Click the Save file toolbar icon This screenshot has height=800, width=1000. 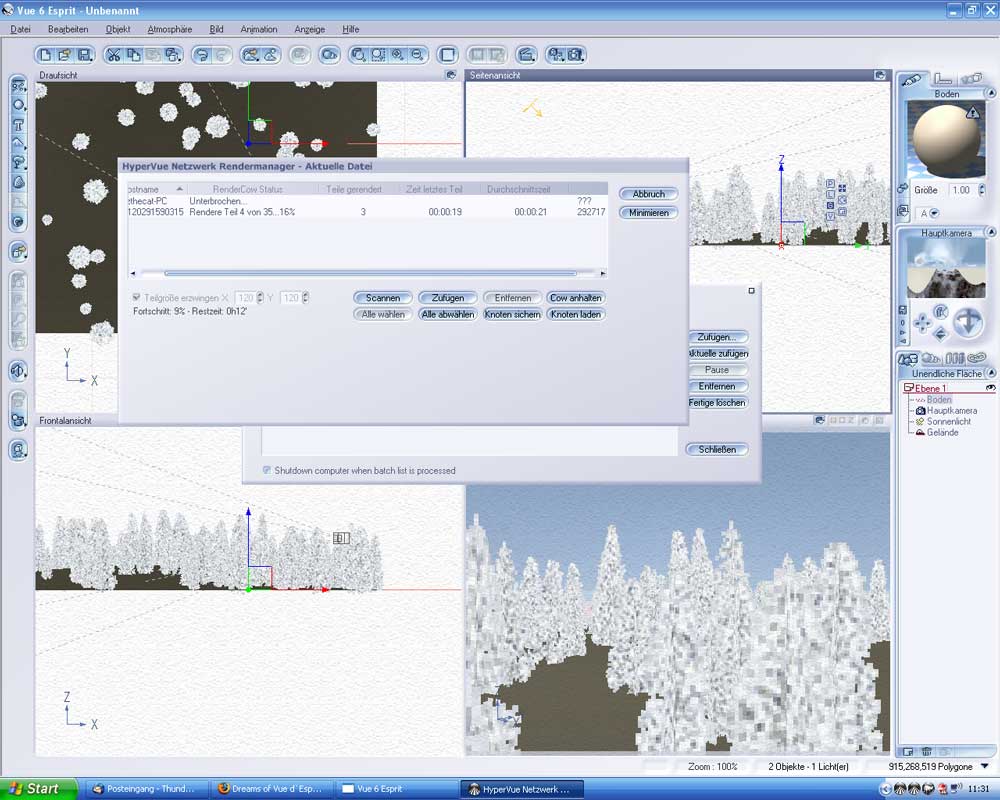pos(84,56)
